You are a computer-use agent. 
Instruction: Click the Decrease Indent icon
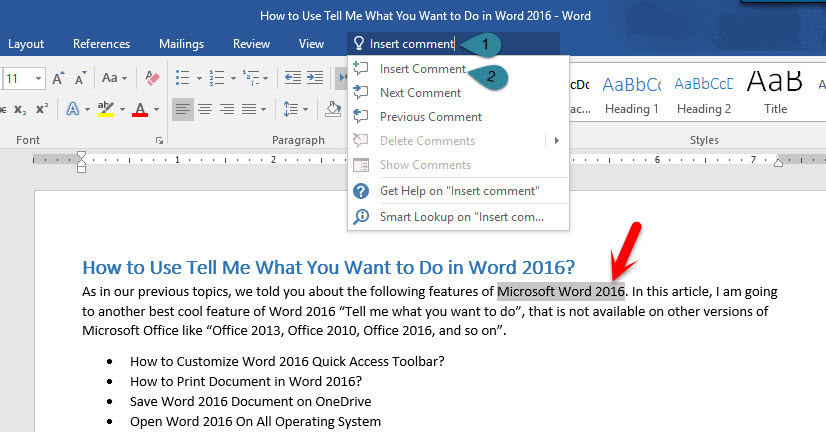292,78
